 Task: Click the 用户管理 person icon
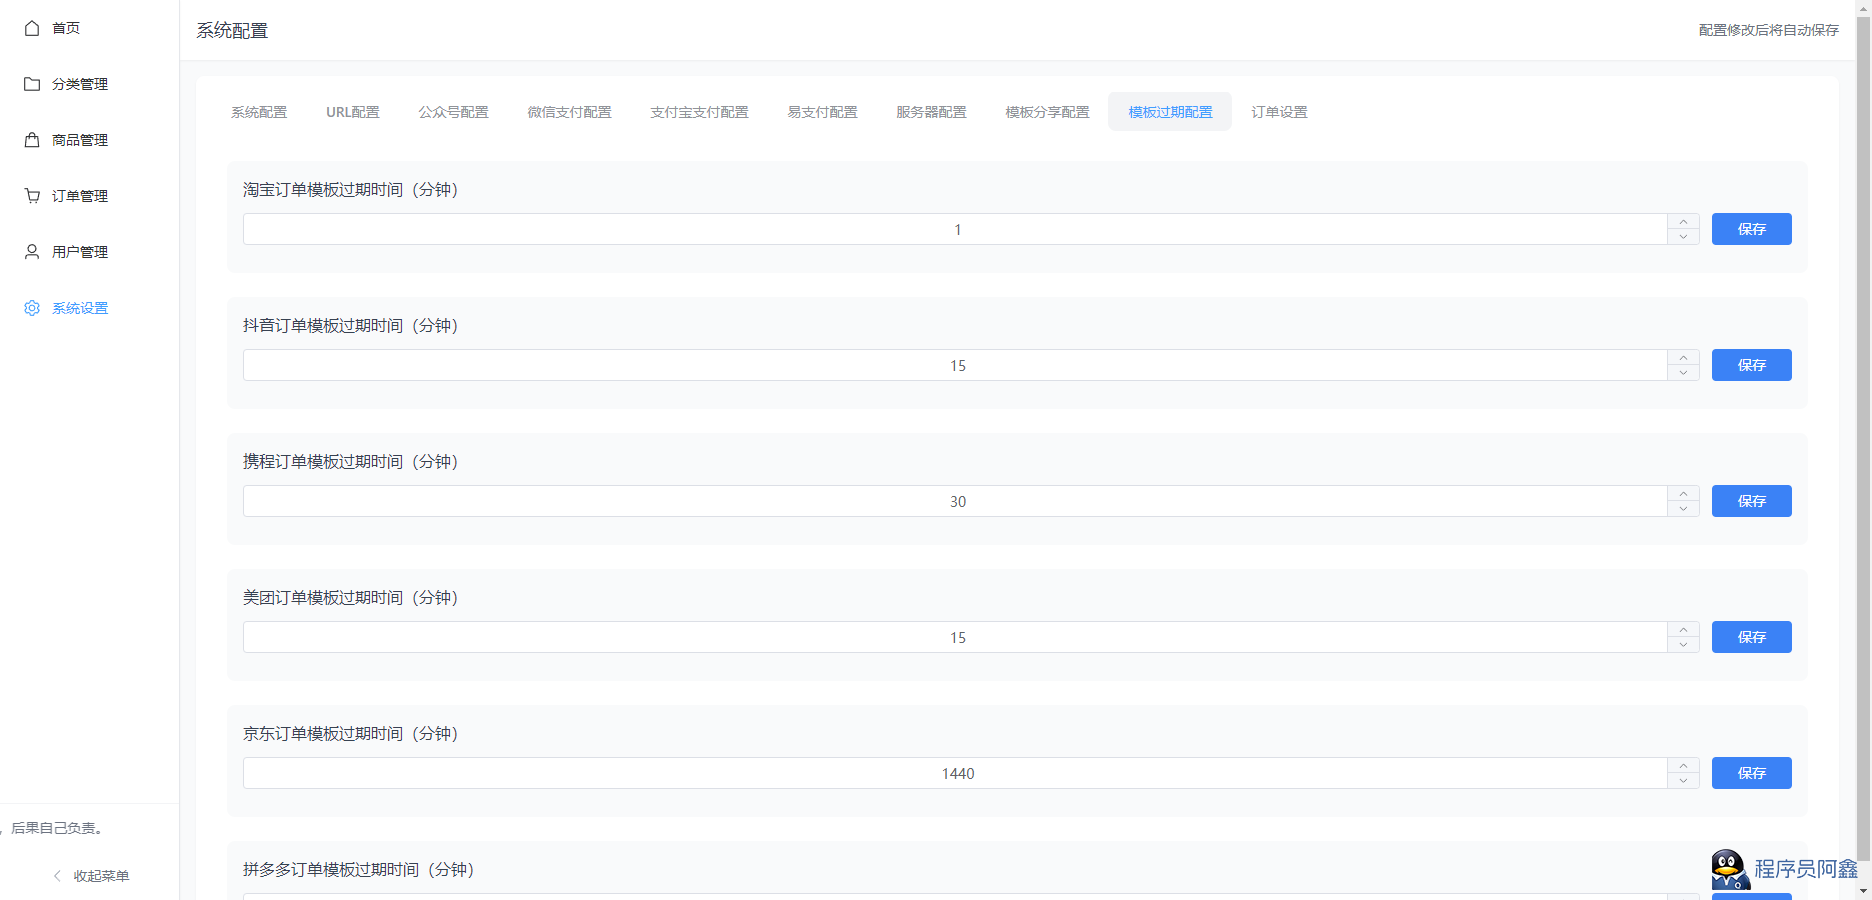tap(32, 252)
